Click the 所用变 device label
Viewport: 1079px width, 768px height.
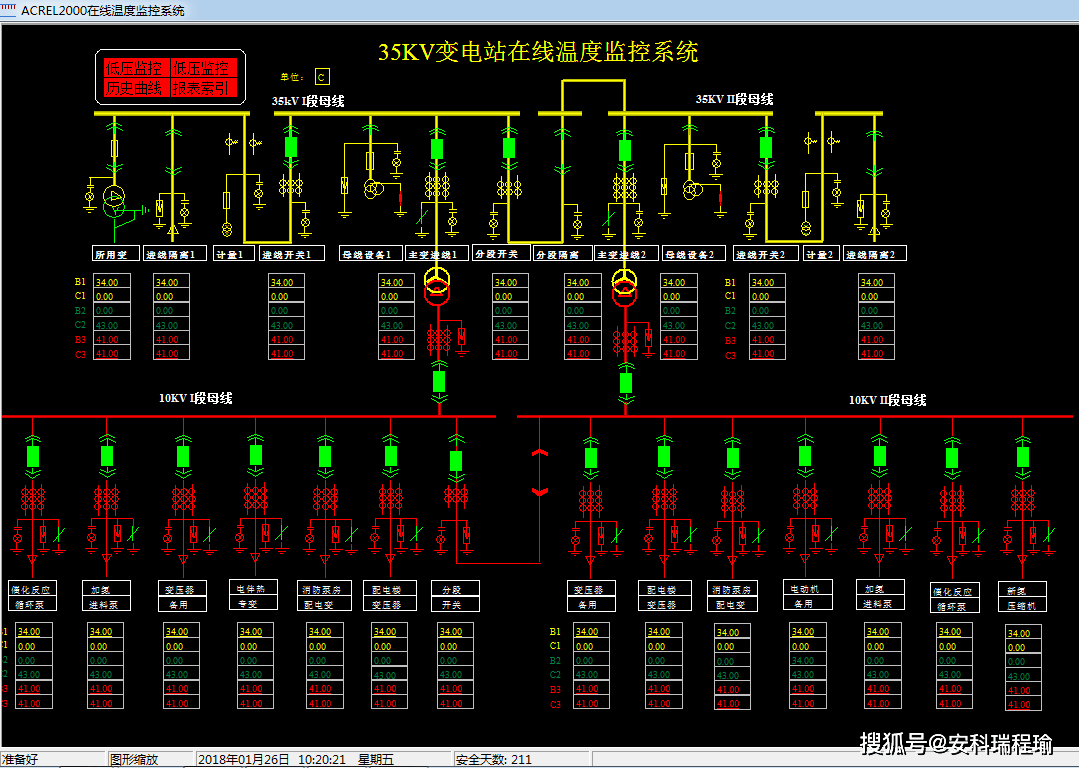pos(115,254)
